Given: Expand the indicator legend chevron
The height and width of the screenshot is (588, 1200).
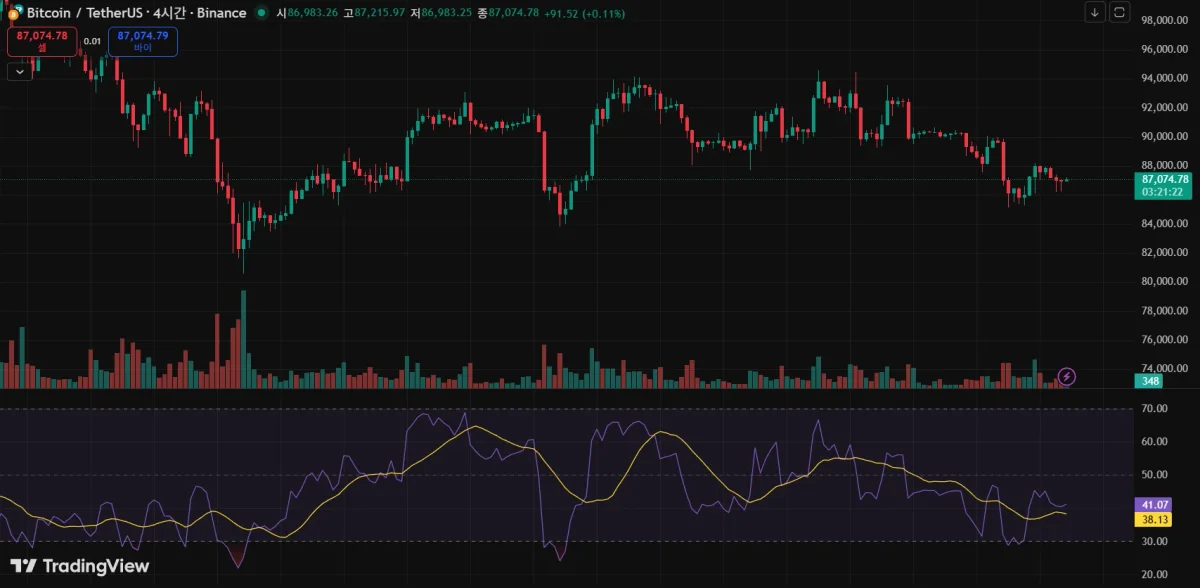Looking at the screenshot, I should (x=19, y=71).
